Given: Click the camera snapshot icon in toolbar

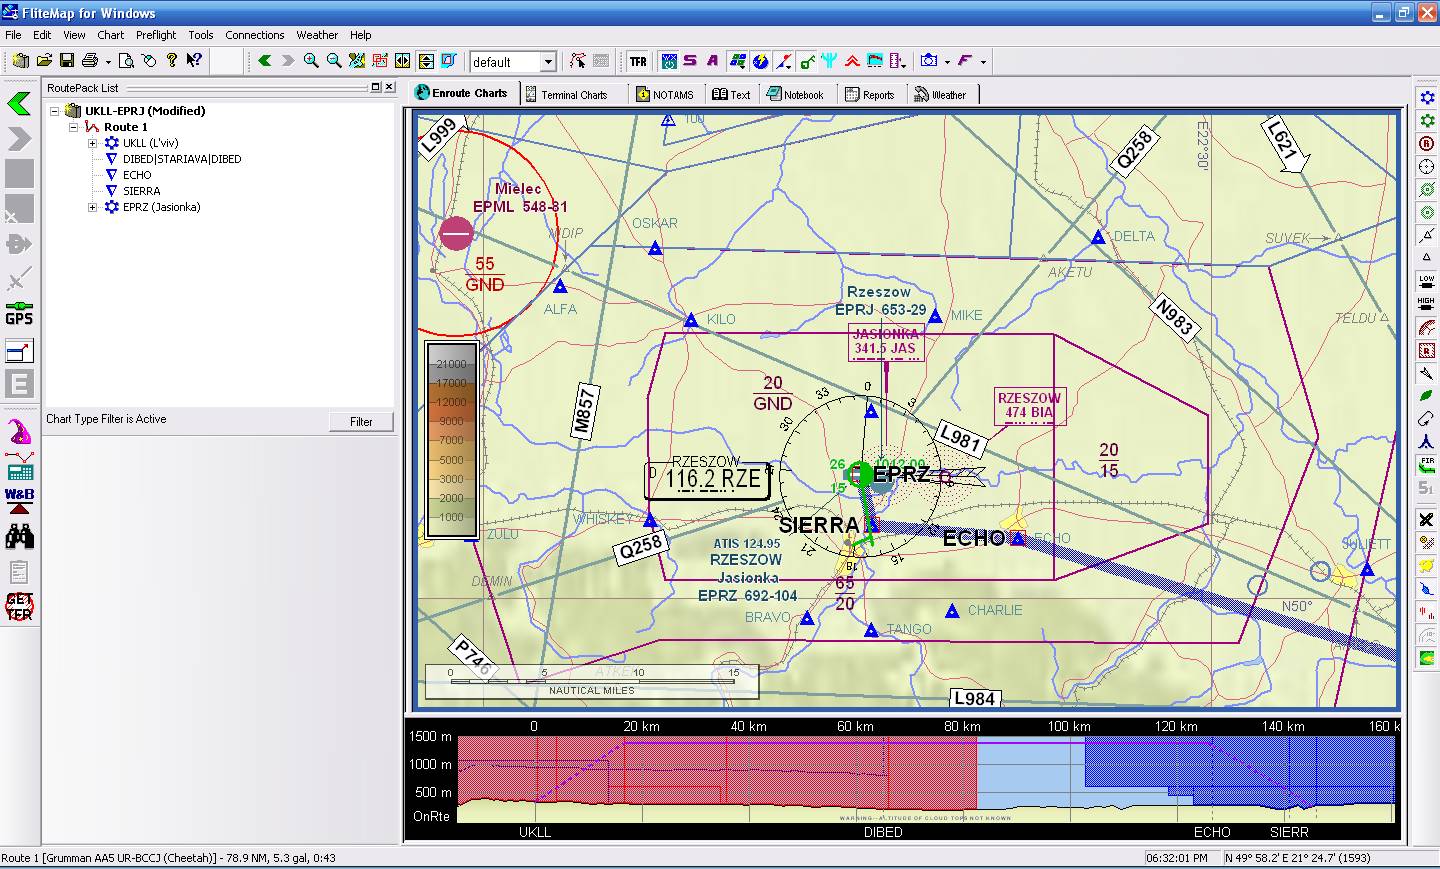Looking at the screenshot, I should point(929,61).
